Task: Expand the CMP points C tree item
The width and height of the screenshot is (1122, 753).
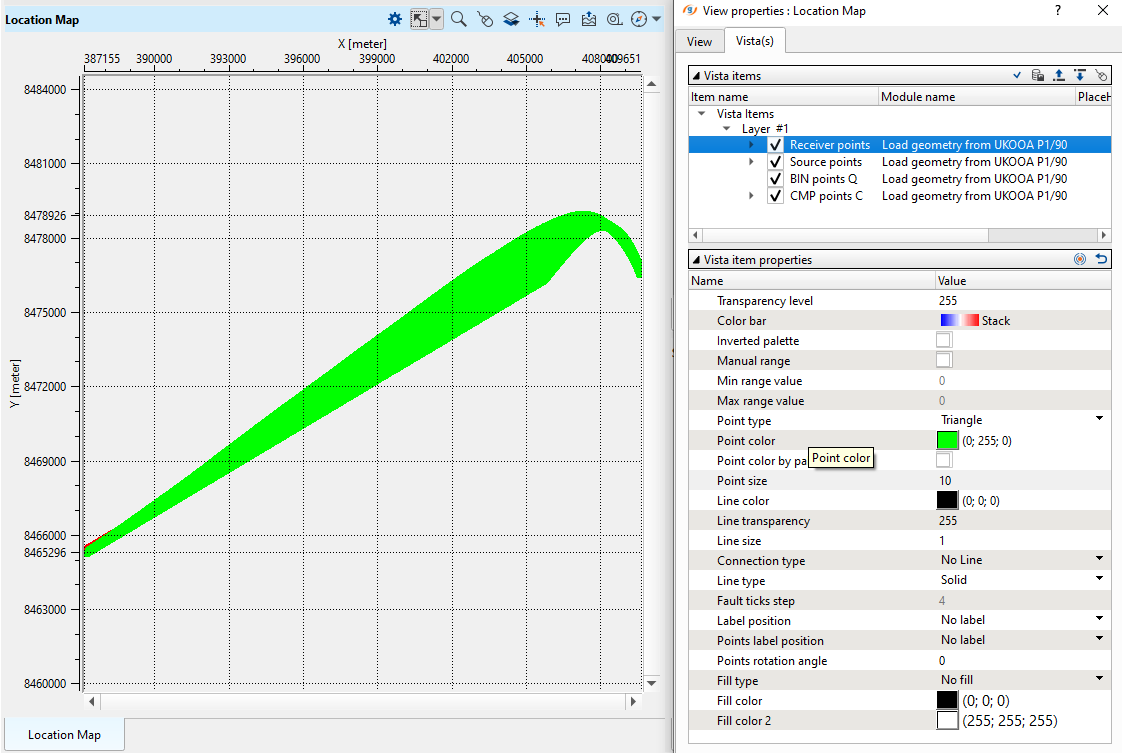Action: tap(752, 196)
